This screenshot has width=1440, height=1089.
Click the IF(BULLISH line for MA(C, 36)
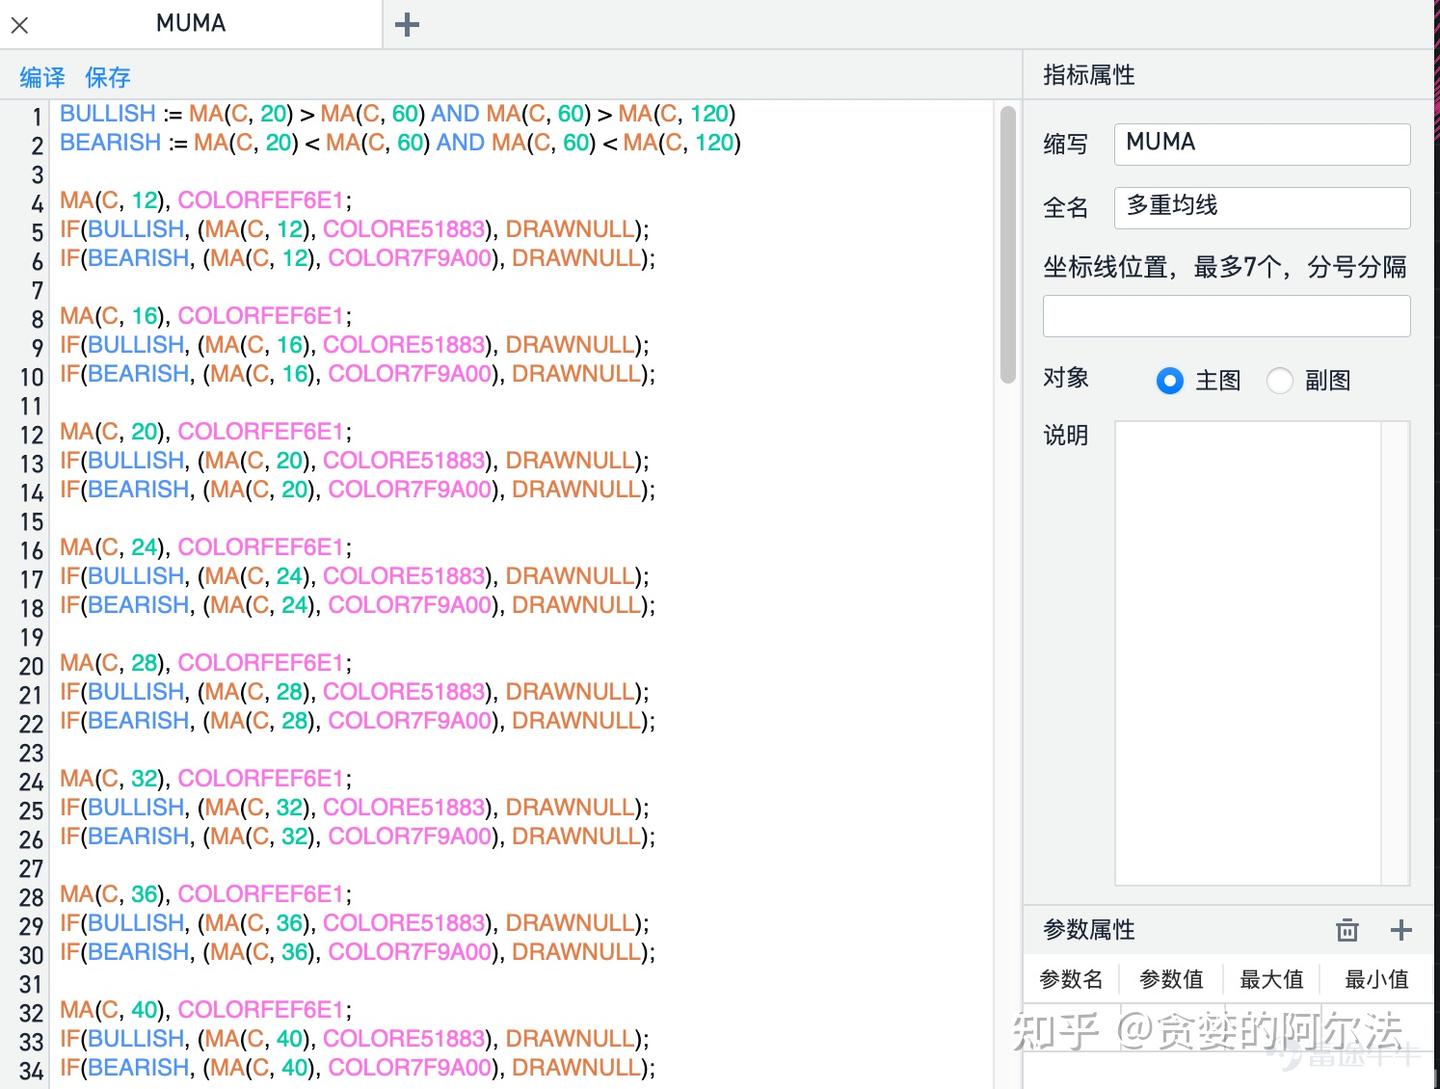tap(354, 925)
